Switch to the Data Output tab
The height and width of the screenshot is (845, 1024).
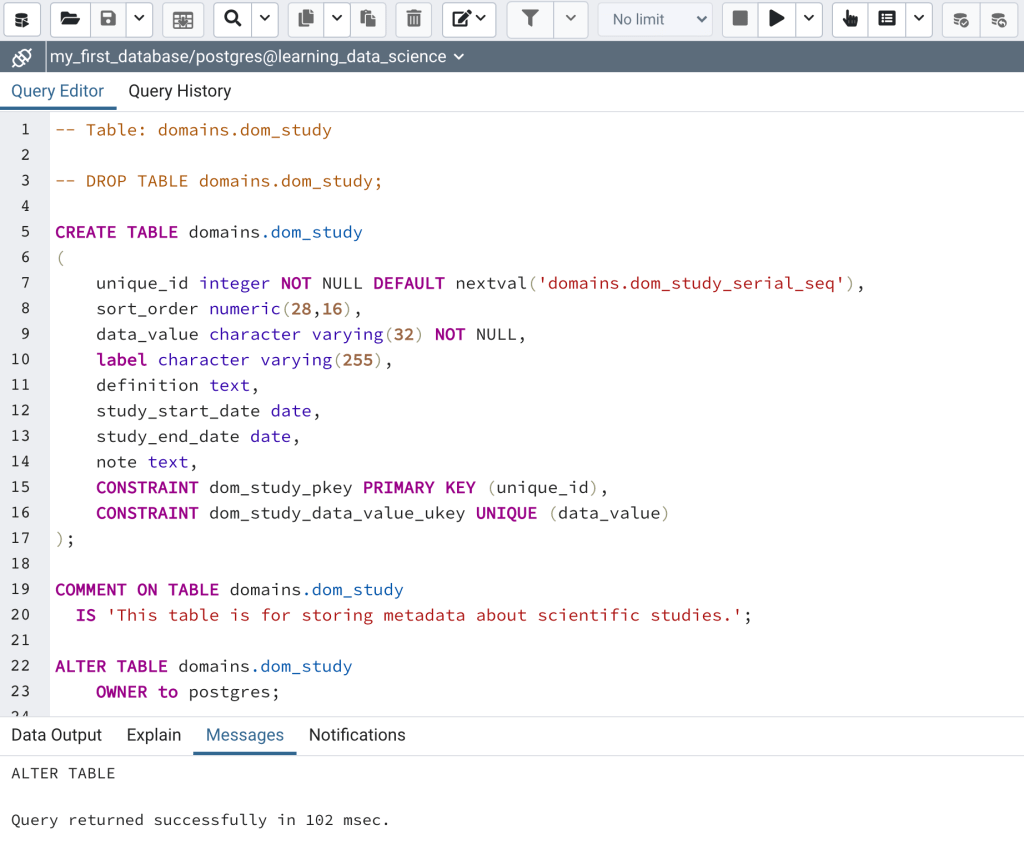click(56, 735)
